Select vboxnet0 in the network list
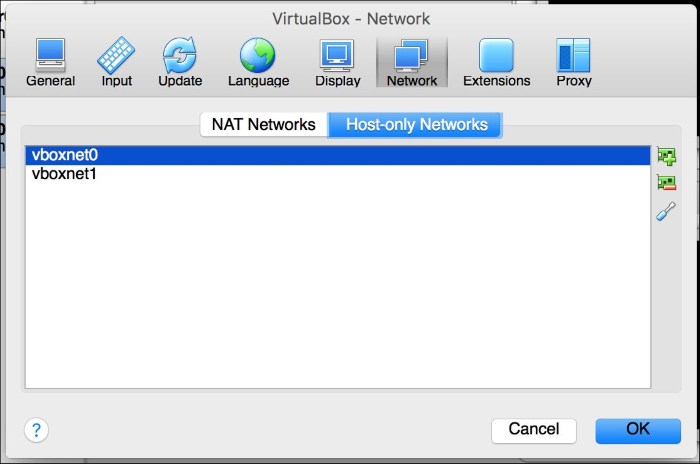 [338, 155]
